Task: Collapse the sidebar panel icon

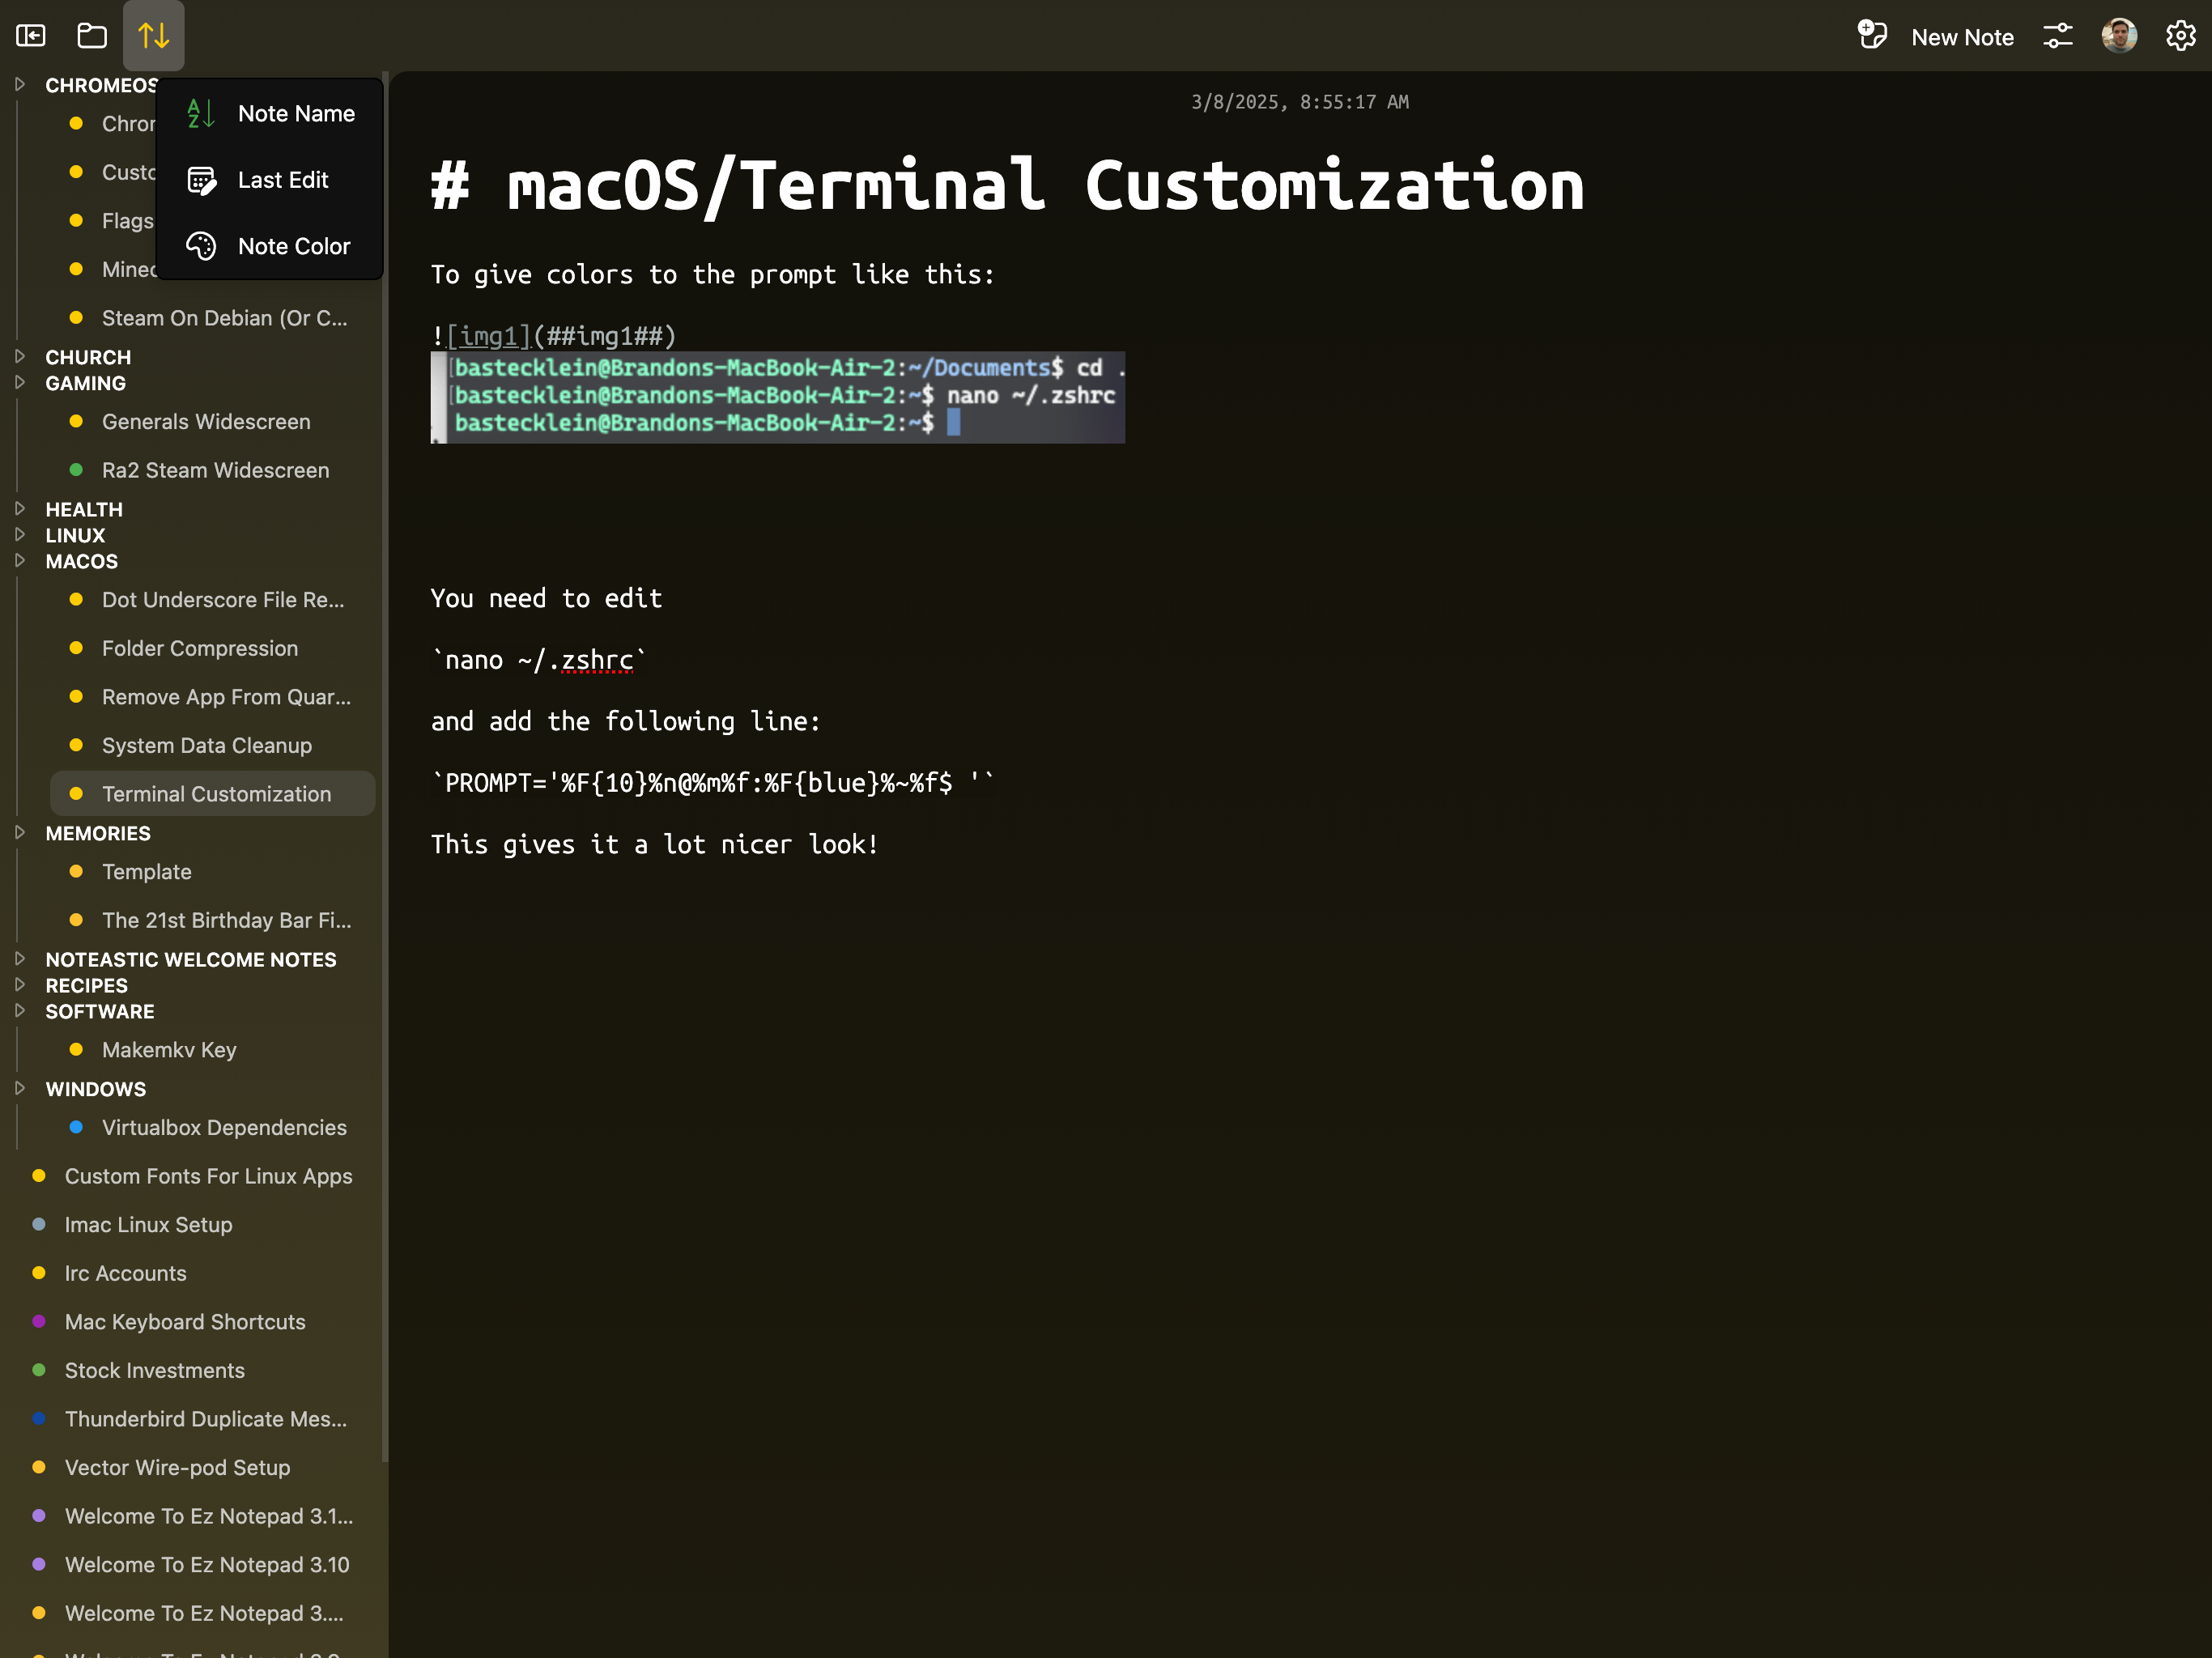Action: pos(31,36)
